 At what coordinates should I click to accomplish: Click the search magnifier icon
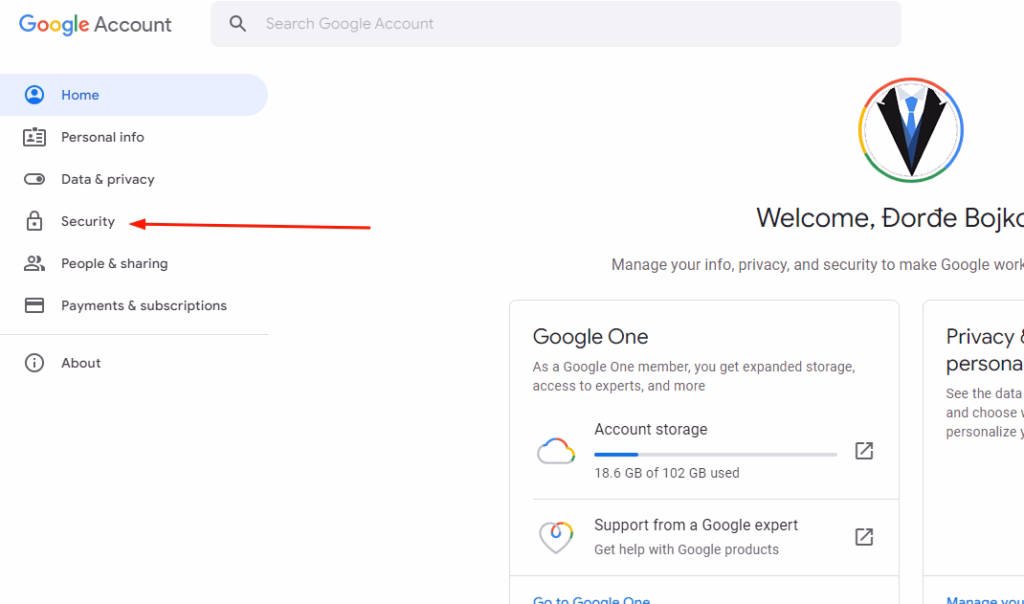[238, 24]
